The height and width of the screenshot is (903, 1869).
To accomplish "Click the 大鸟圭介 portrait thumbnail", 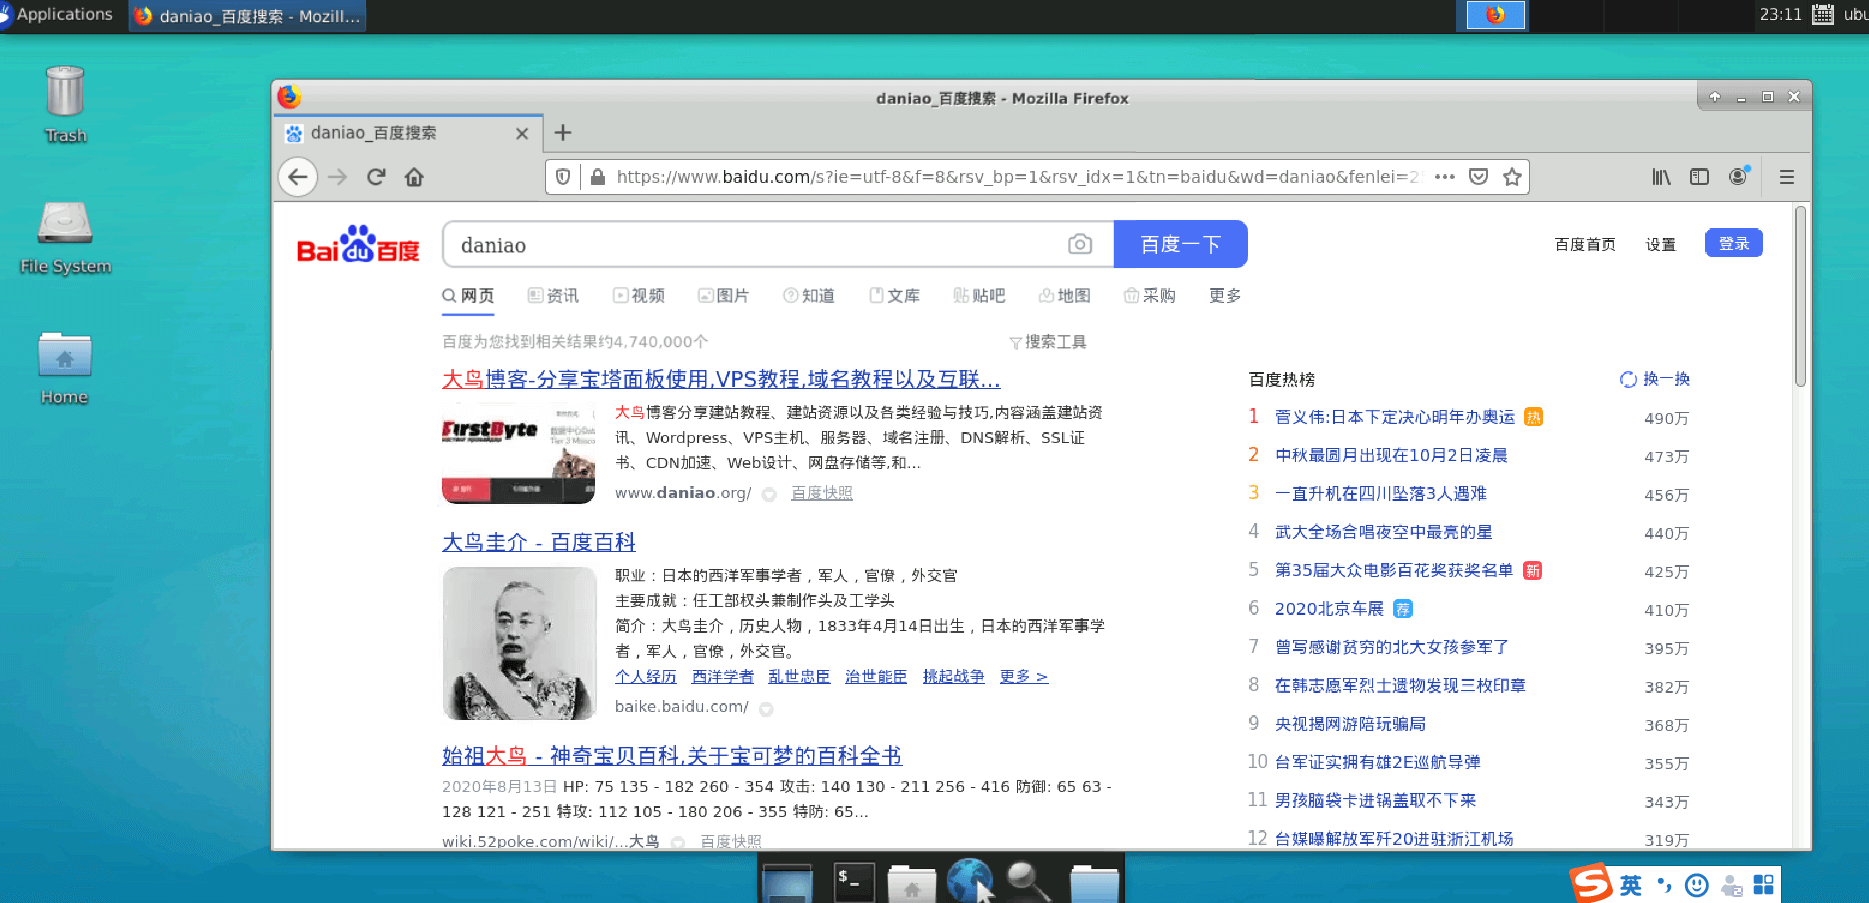I will (520, 643).
